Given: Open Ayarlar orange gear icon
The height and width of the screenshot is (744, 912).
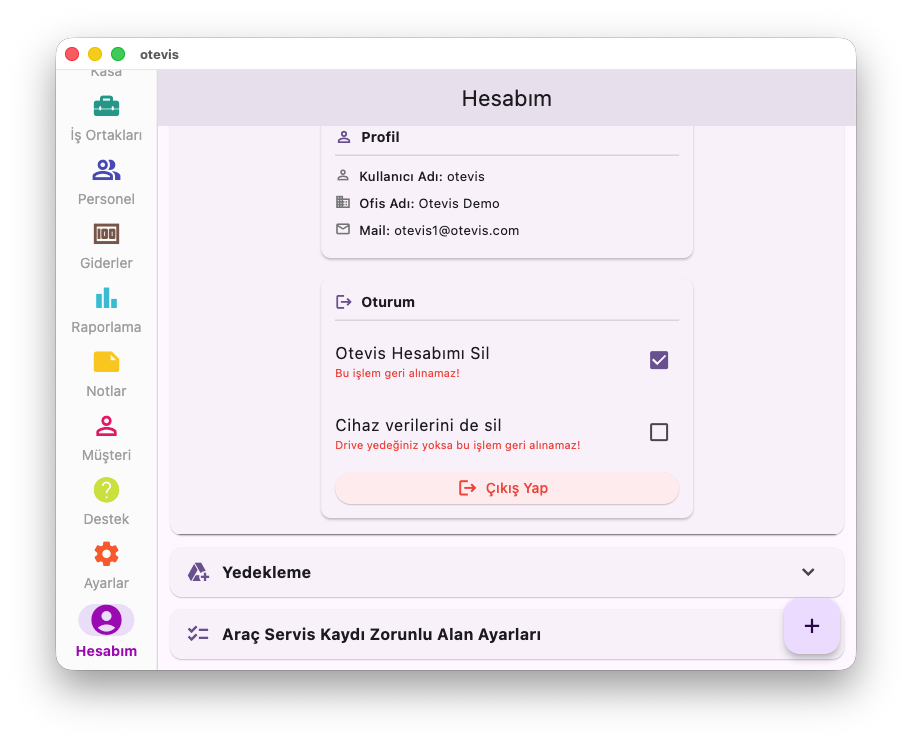Looking at the screenshot, I should tap(106, 554).
